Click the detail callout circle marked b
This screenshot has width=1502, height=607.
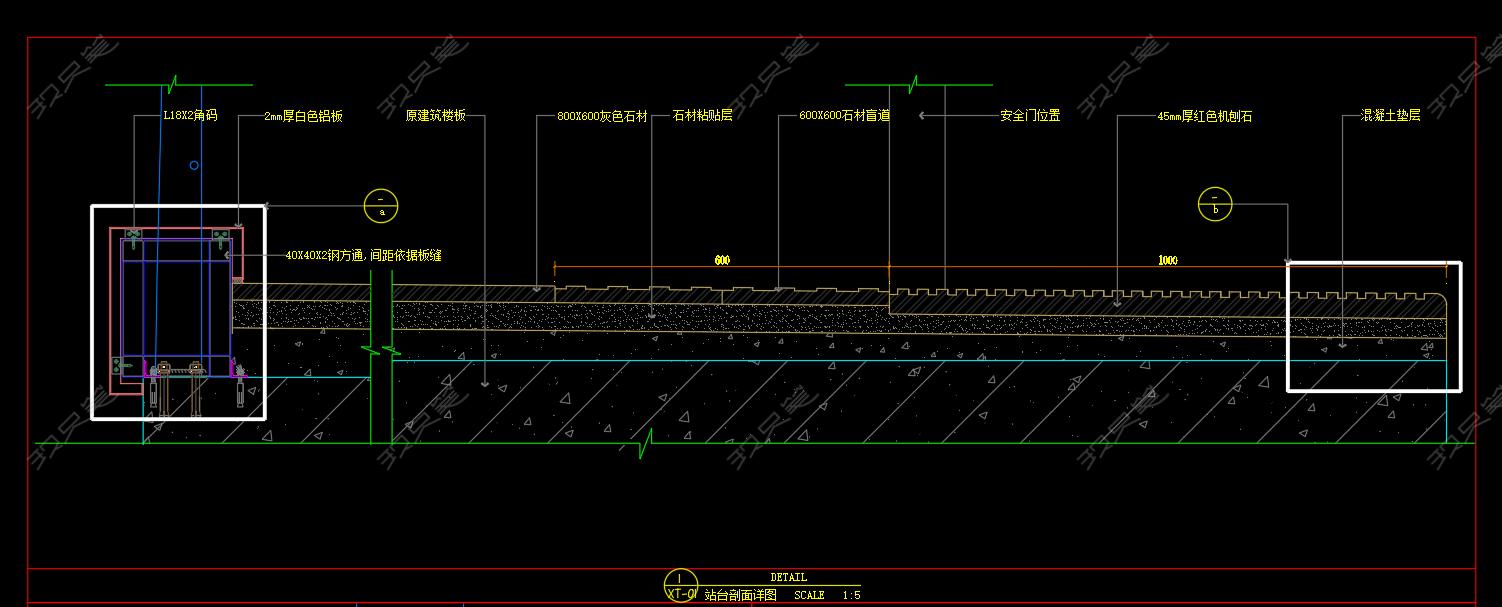pyautogui.click(x=1215, y=205)
